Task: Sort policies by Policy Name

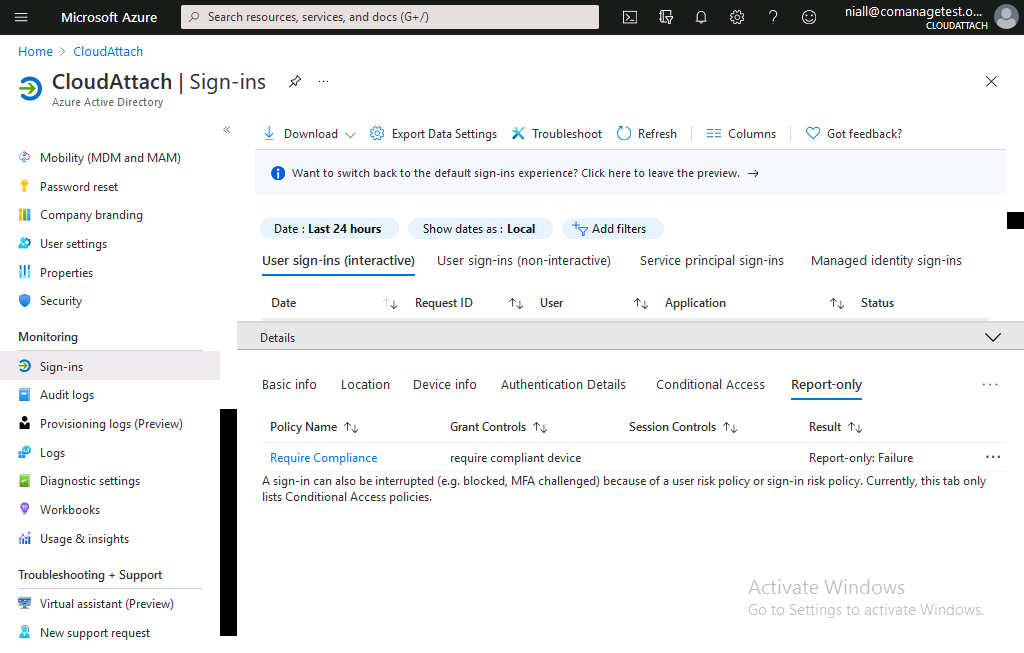Action: click(351, 427)
